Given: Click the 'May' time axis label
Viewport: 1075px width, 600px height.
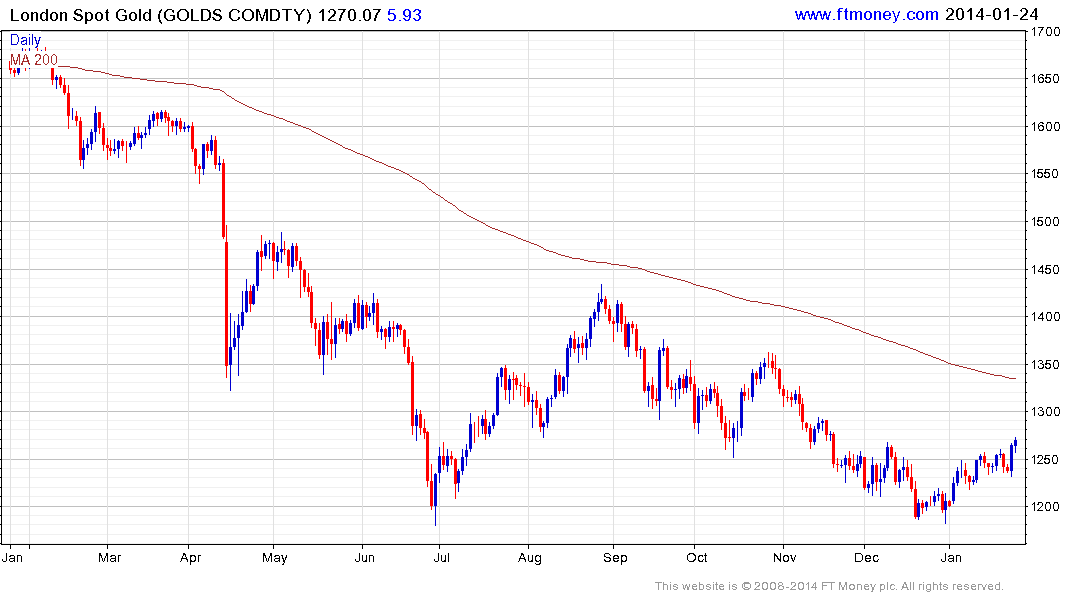Looking at the screenshot, I should pyautogui.click(x=275, y=558).
